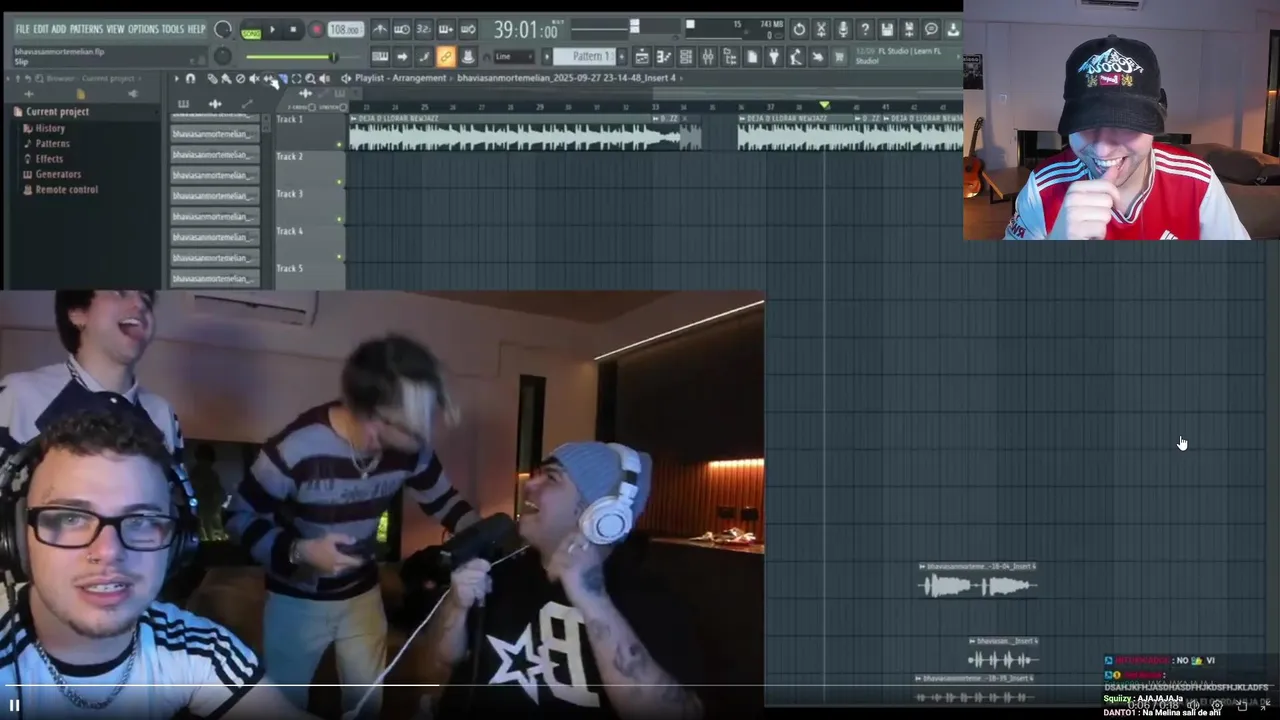
Task: Open the Piano roll view icon
Action: 664,57
